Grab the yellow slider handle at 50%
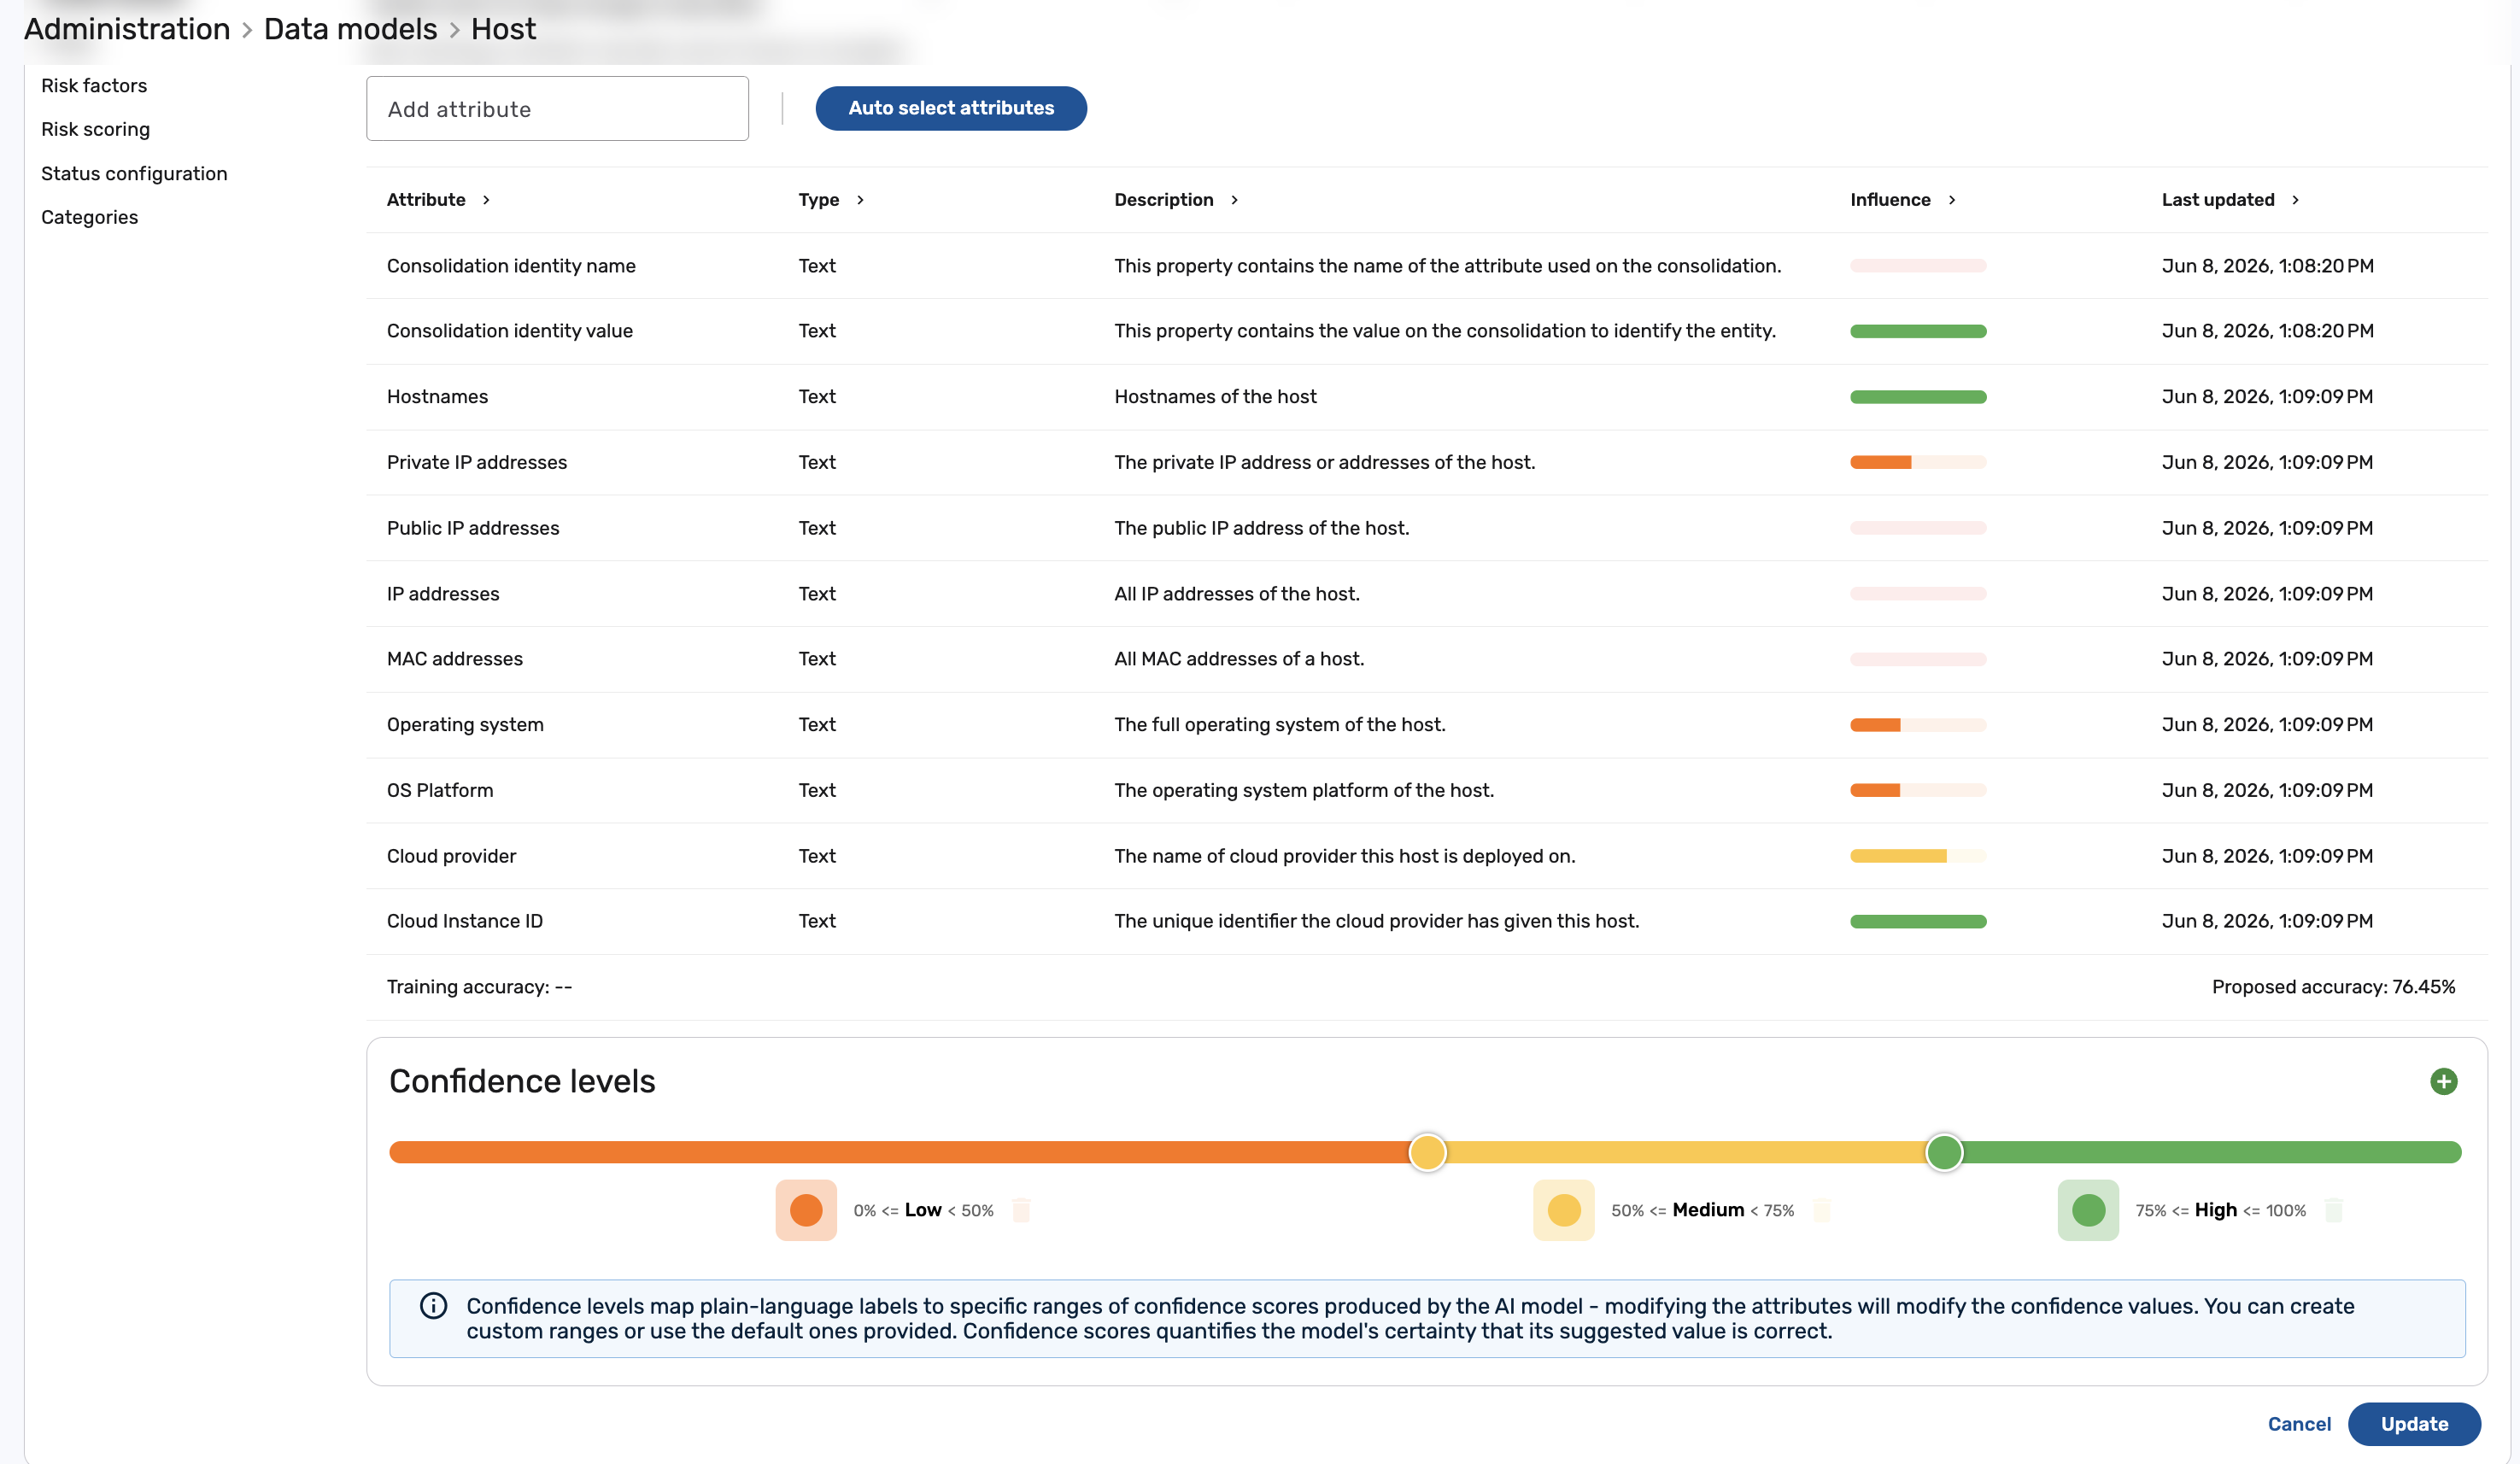Viewport: 2520px width, 1464px height. pyautogui.click(x=1427, y=1152)
